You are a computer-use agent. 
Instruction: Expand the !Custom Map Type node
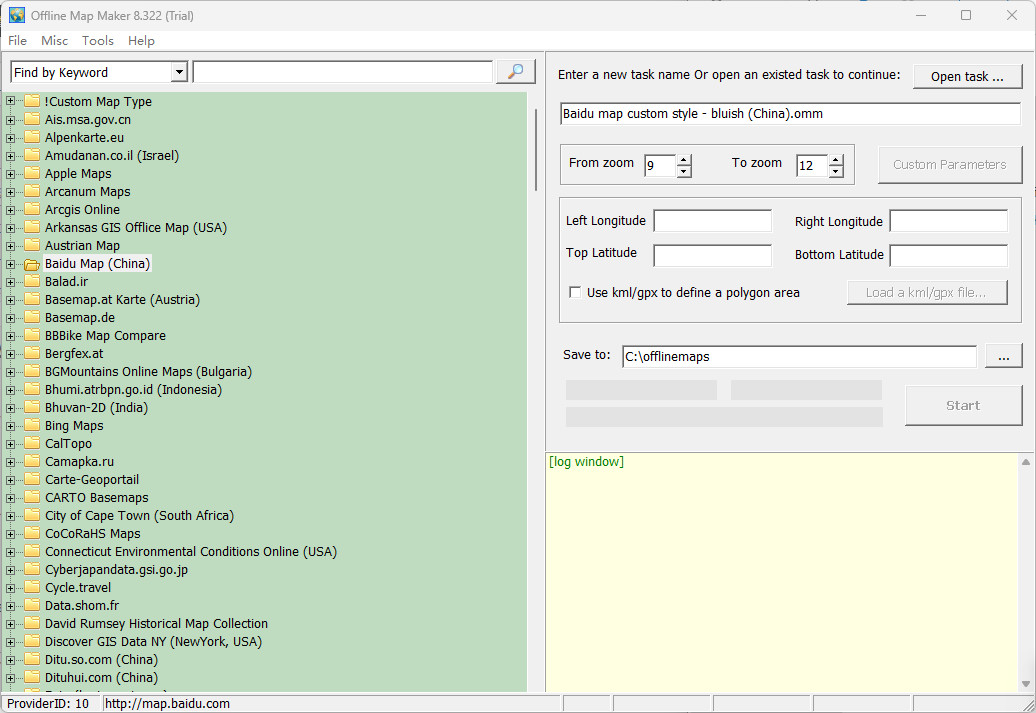tap(10, 102)
